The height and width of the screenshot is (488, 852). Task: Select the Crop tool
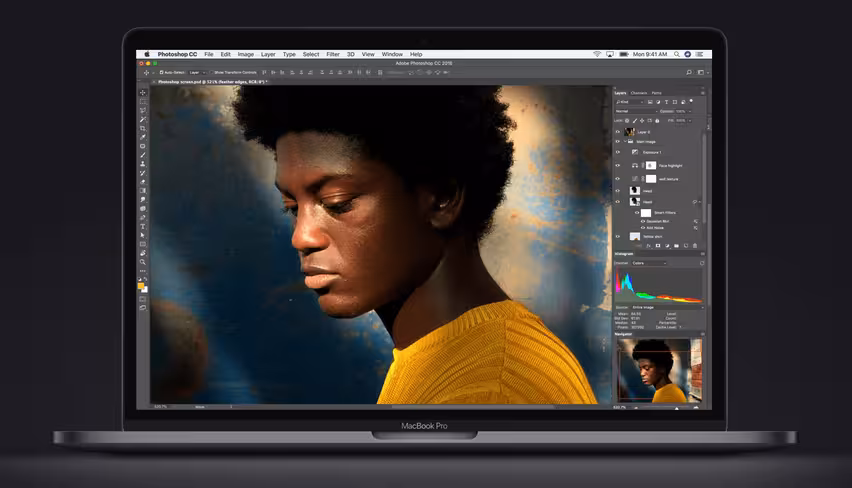click(x=143, y=128)
